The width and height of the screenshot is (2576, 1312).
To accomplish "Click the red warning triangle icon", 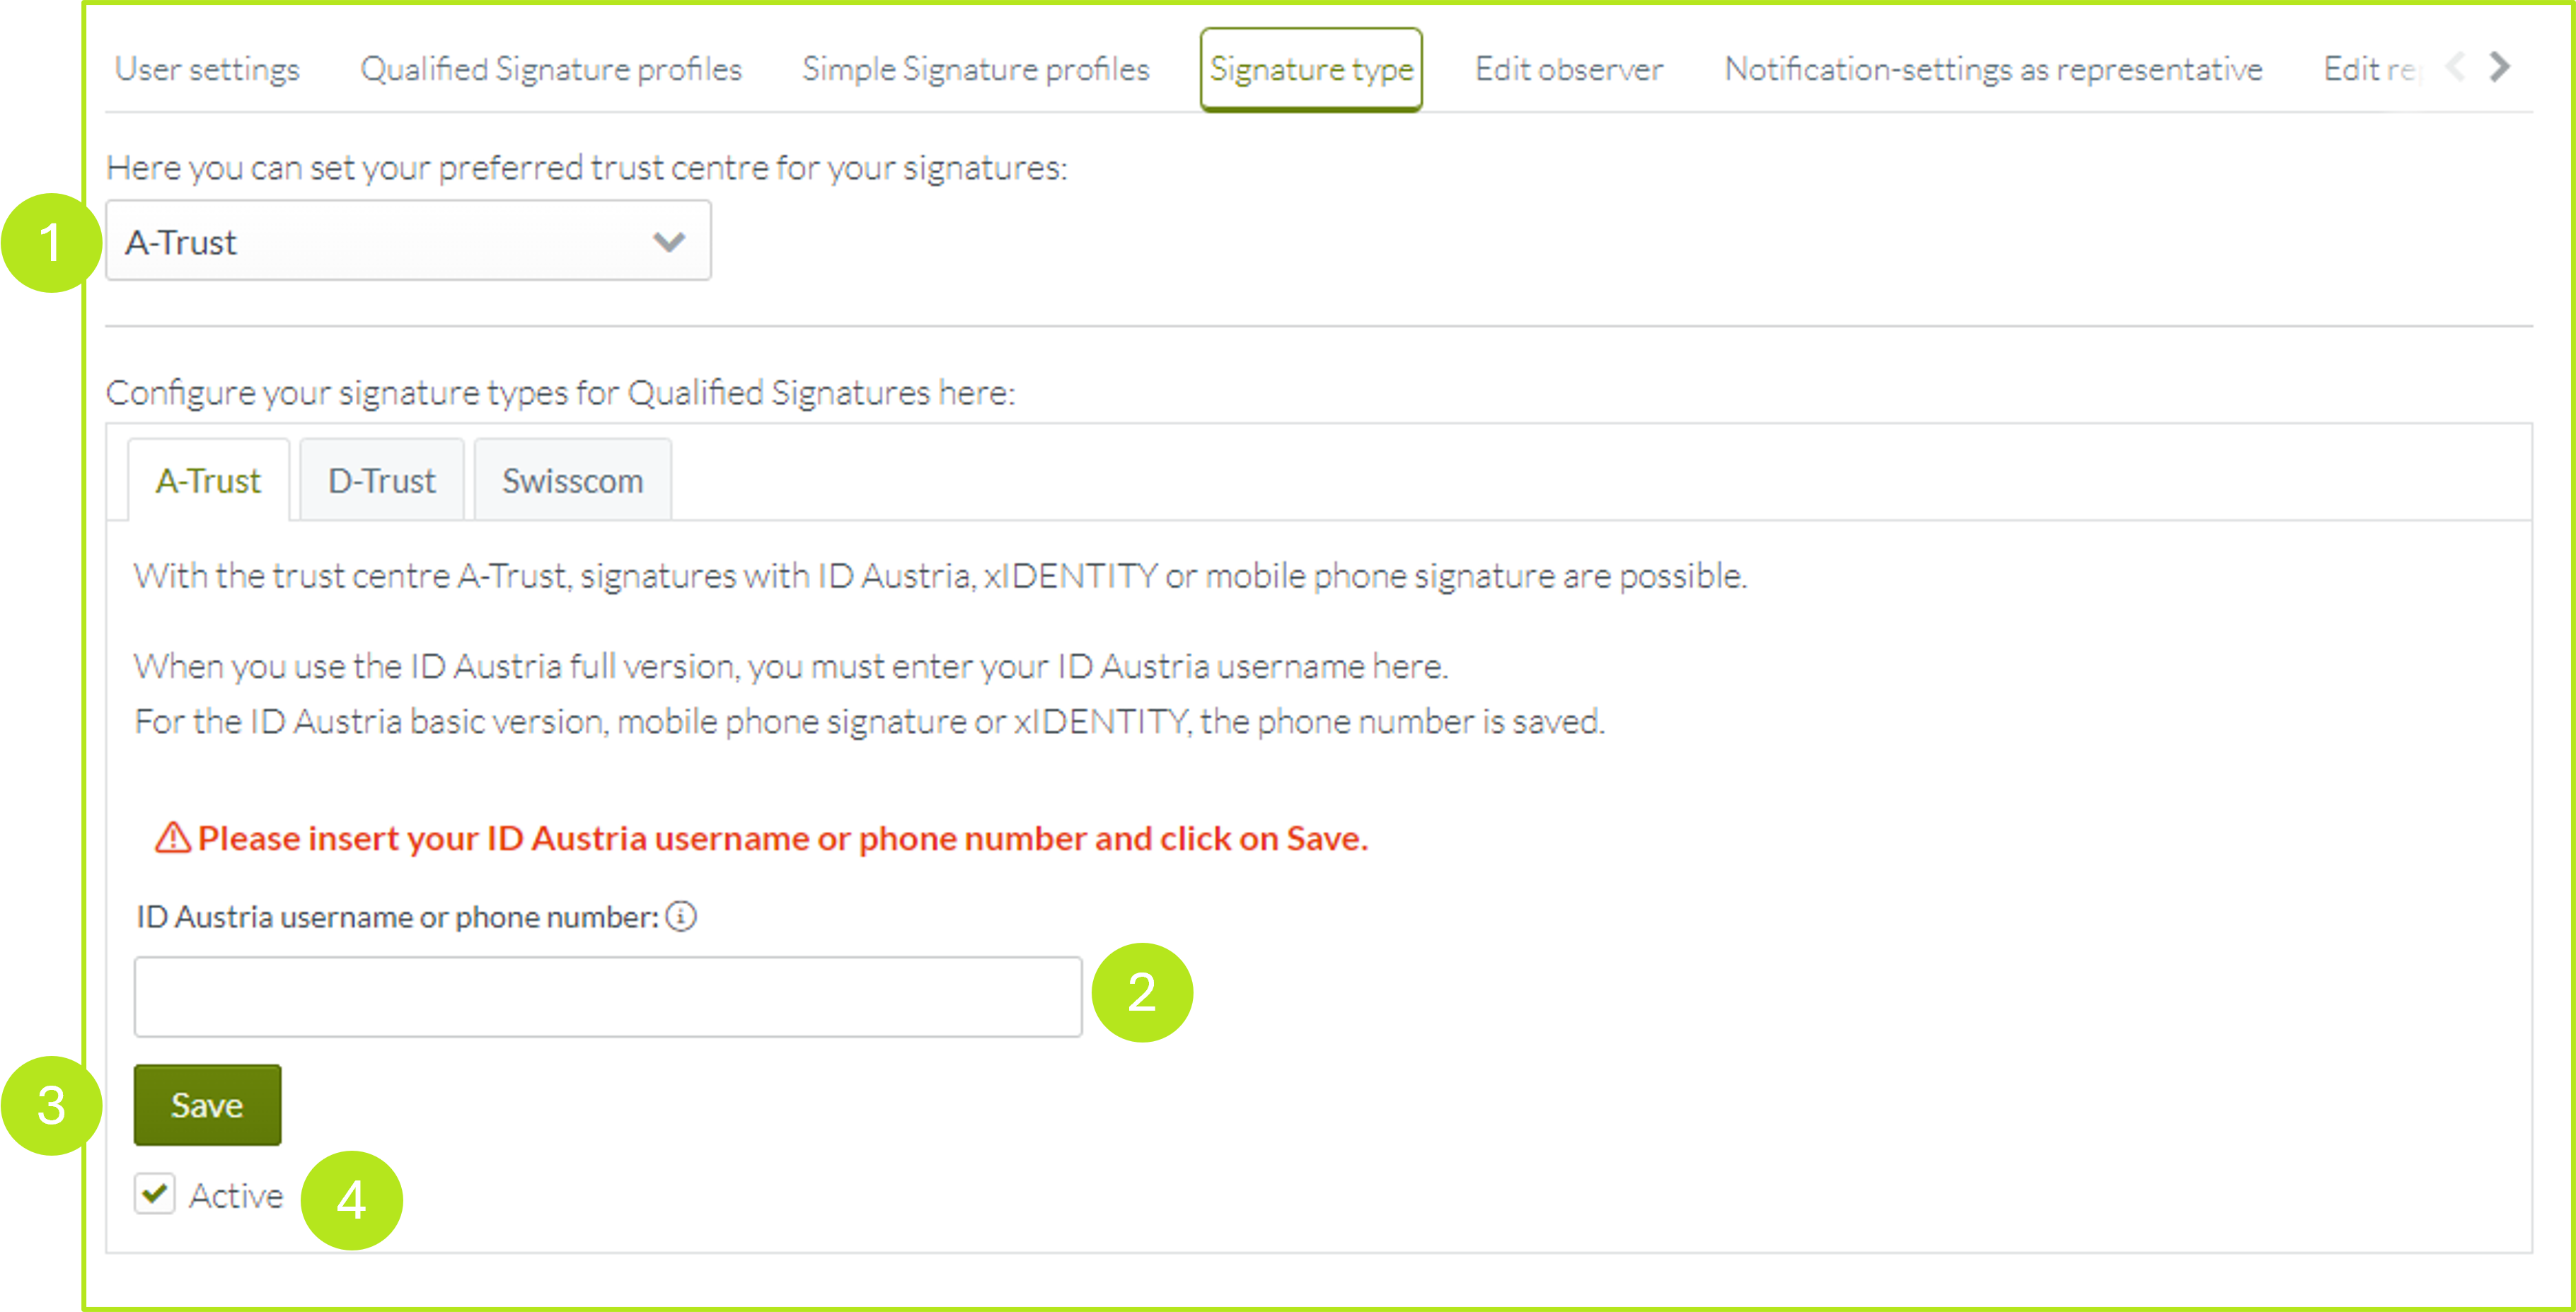I will click(x=172, y=838).
